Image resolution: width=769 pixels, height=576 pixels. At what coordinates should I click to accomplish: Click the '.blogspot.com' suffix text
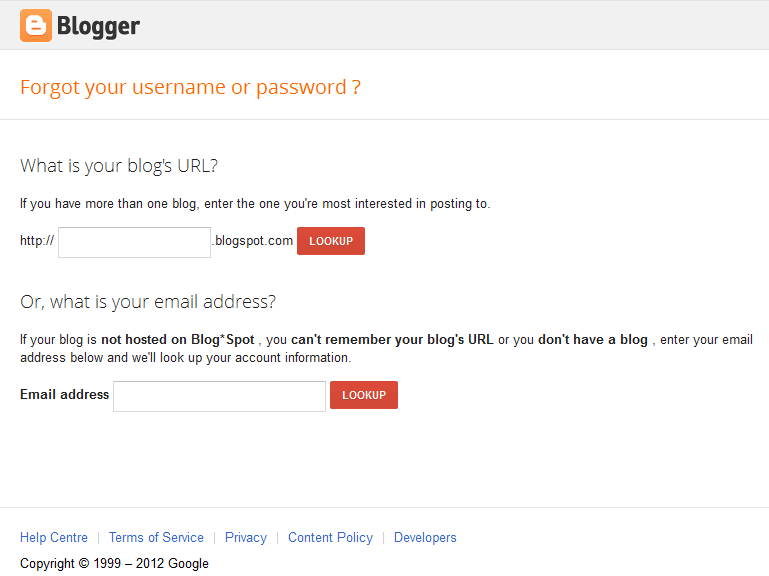click(x=252, y=241)
